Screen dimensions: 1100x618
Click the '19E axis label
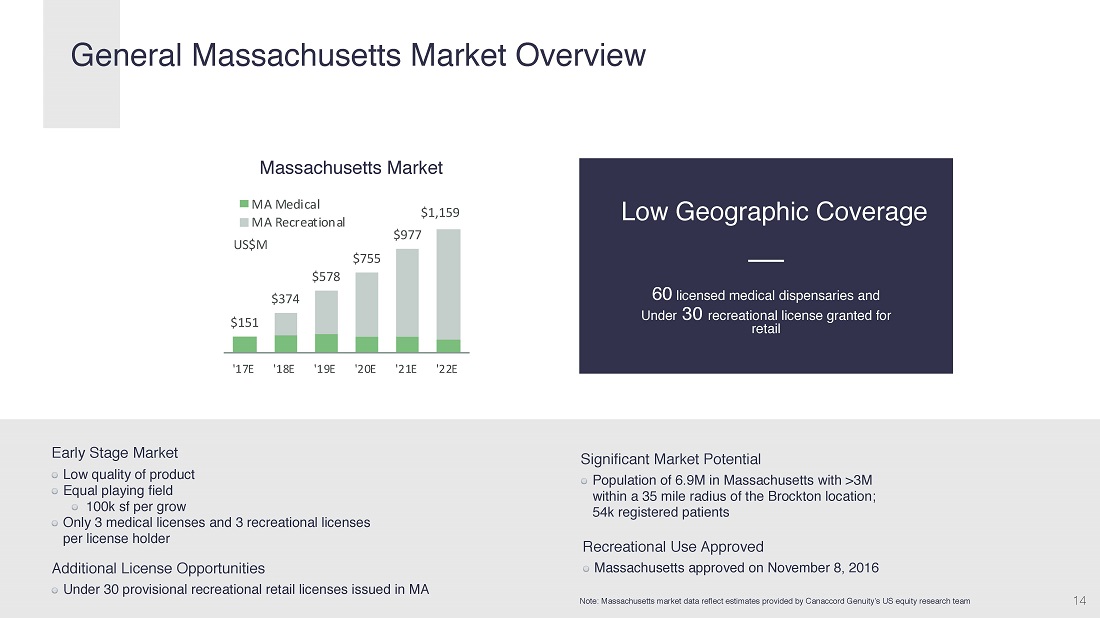tap(325, 369)
